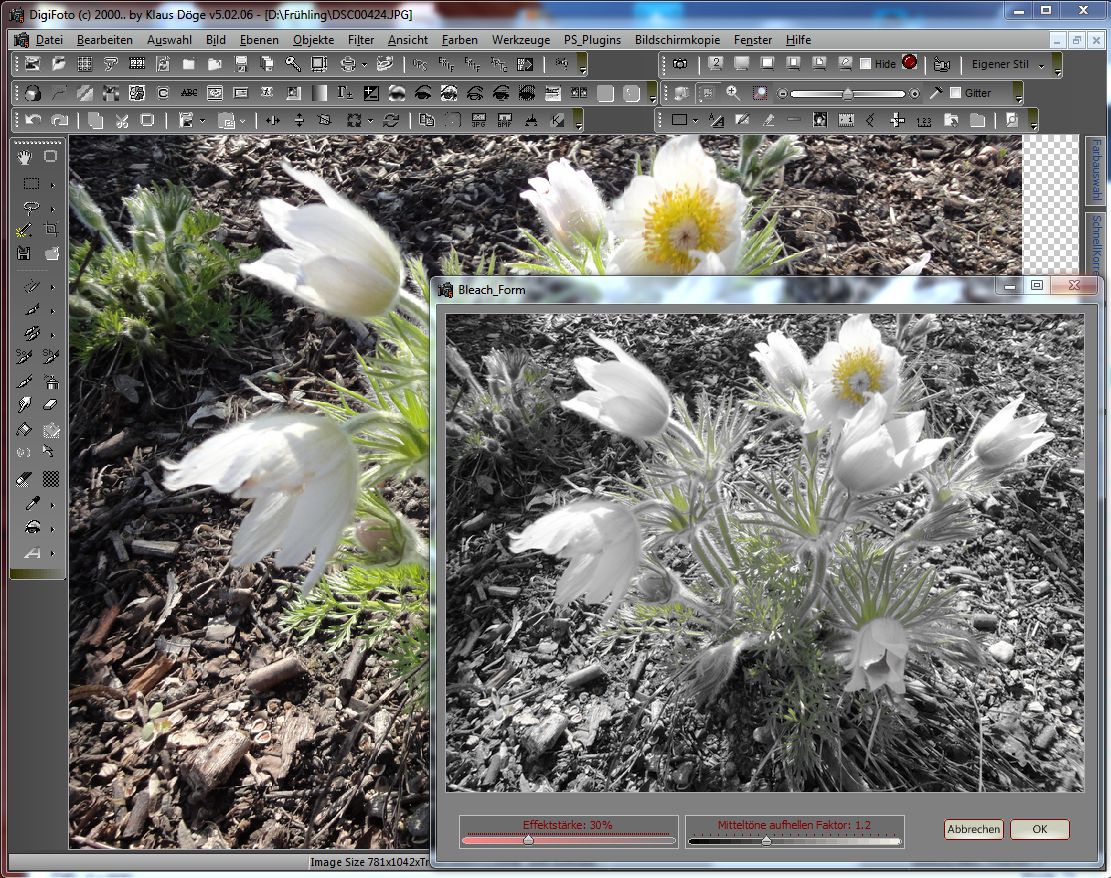1111x878 pixels.
Task: Select the hand pan tool
Action: [24, 156]
